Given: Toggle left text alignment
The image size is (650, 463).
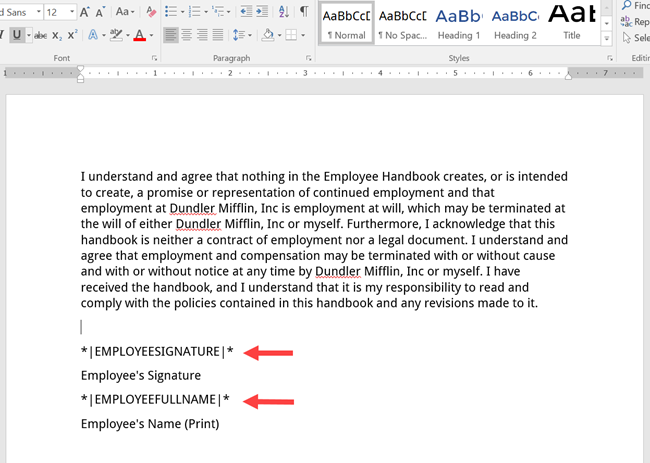Looking at the screenshot, I should point(171,35).
